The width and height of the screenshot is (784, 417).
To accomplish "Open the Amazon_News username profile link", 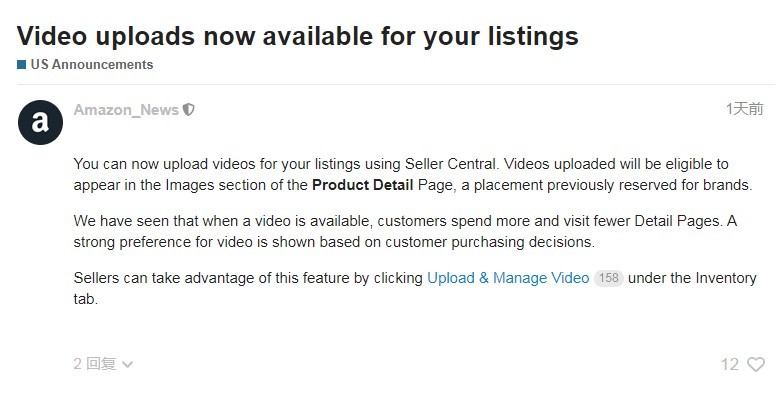I will tap(125, 110).
